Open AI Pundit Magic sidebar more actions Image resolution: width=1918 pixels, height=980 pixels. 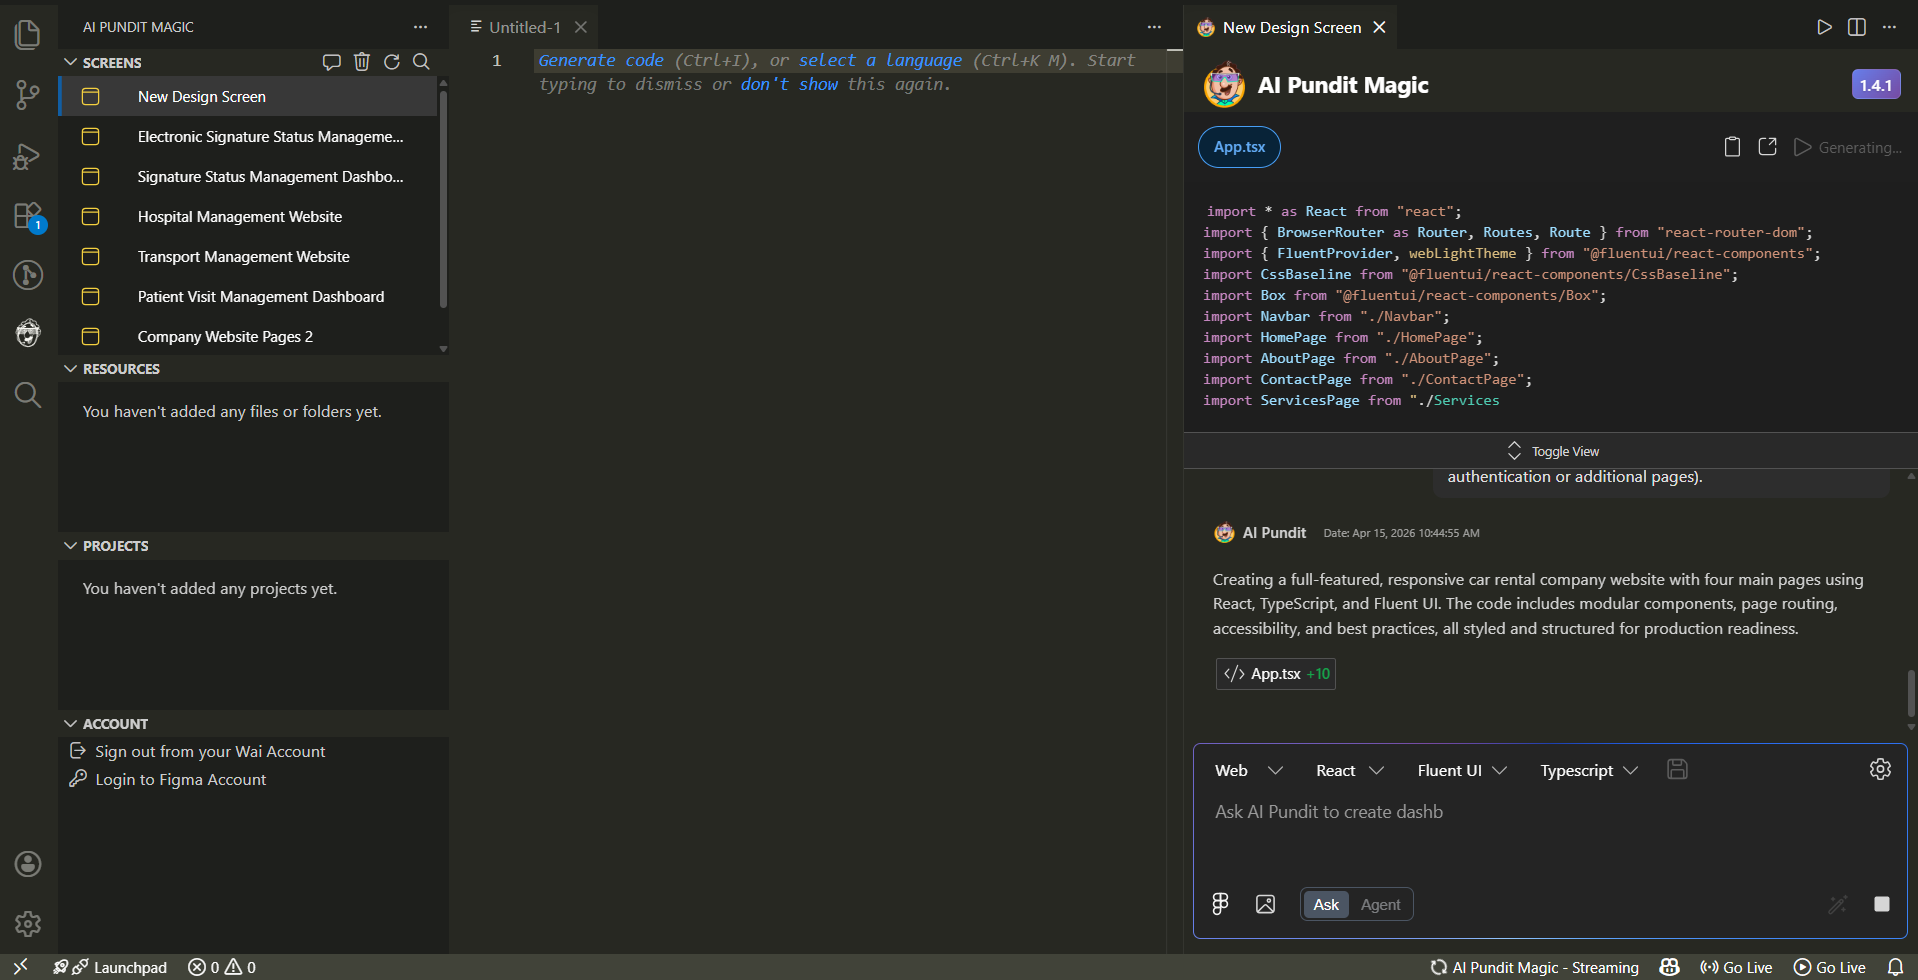pos(420,27)
